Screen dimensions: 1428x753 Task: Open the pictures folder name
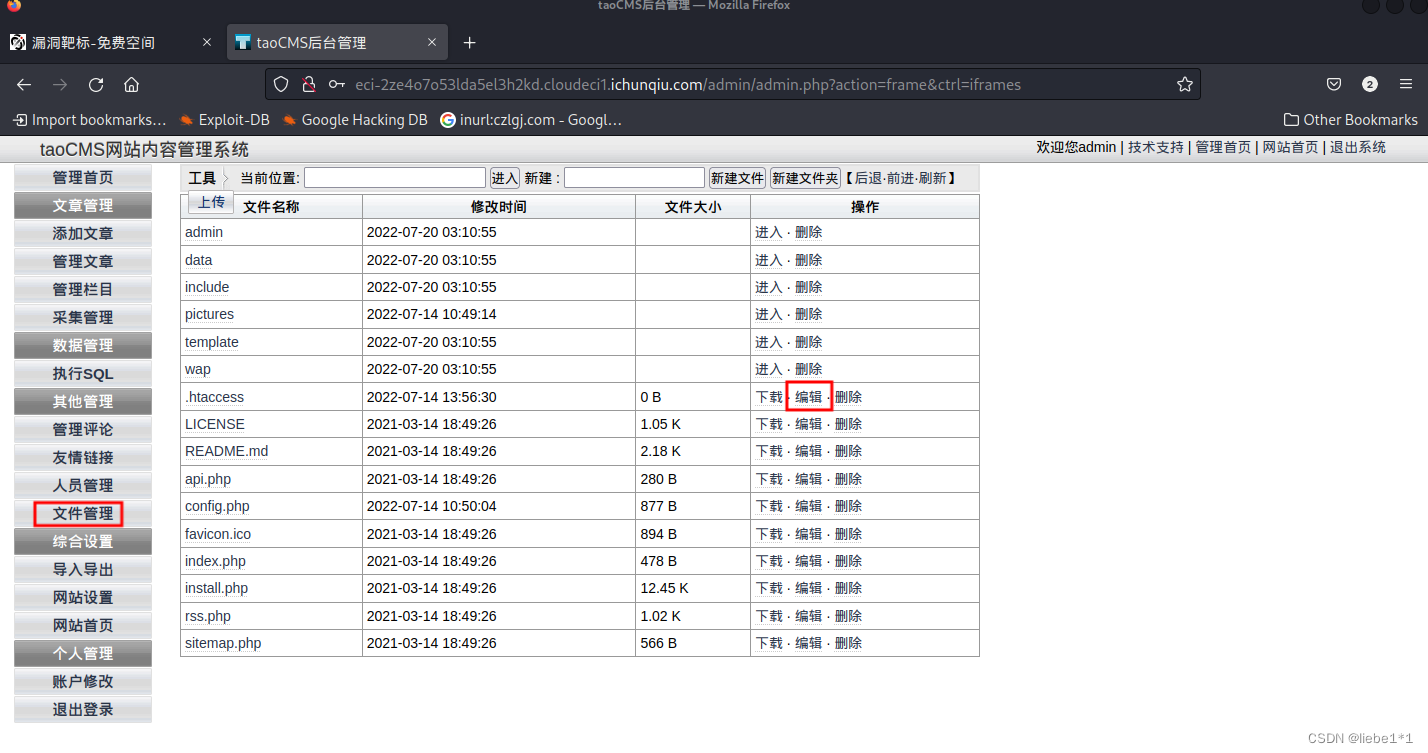pos(209,314)
